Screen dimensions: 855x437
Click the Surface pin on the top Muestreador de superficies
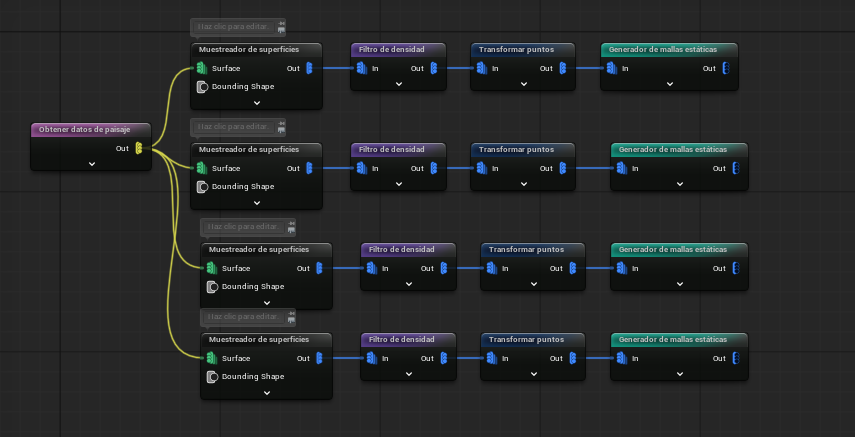point(201,68)
